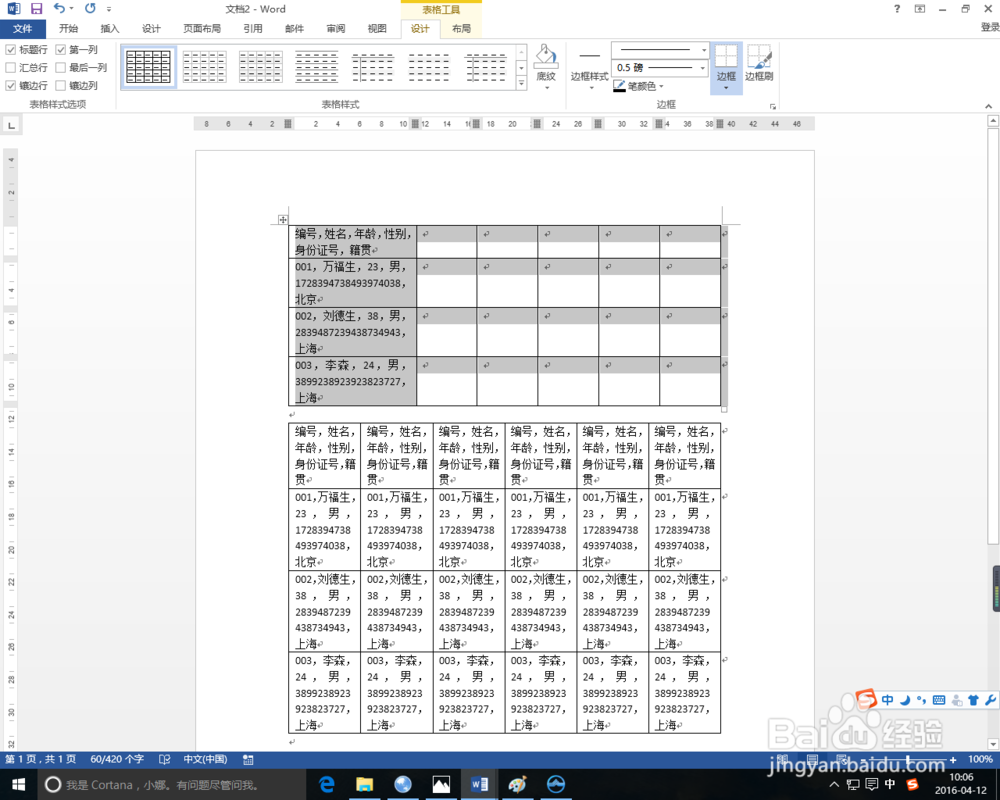The height and width of the screenshot is (800, 1000).
Task: Toggle the 镶边行 banded rows checkbox
Action: pyautogui.click(x=11, y=85)
